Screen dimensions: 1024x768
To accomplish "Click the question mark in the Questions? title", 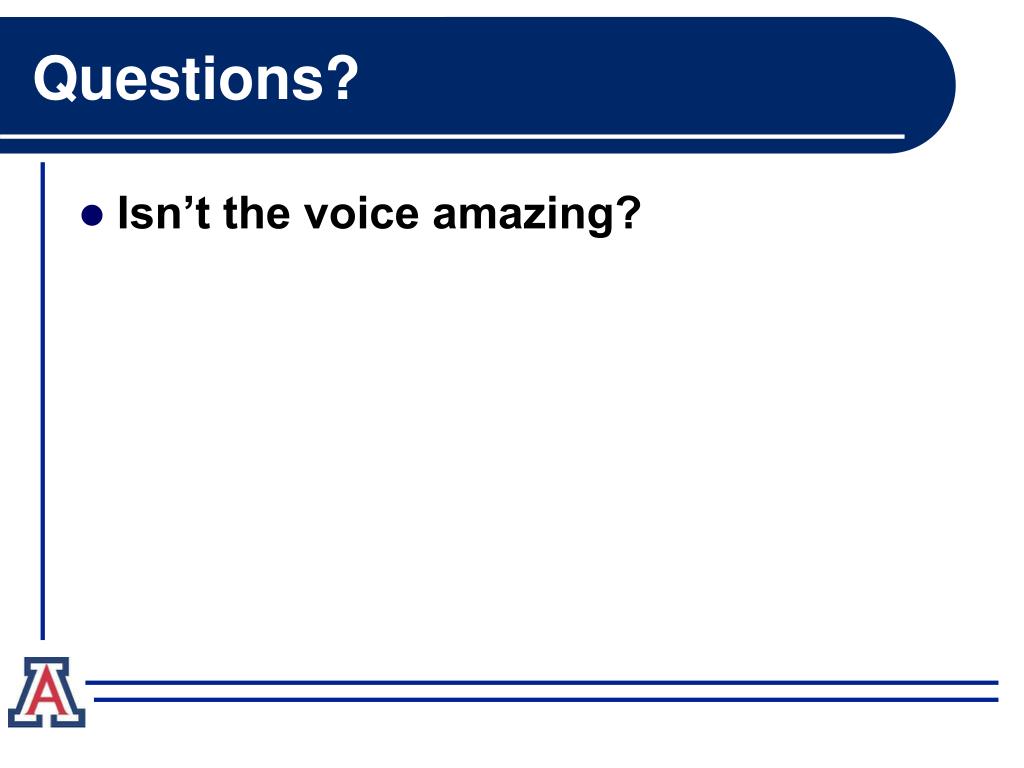I will 342,78.
